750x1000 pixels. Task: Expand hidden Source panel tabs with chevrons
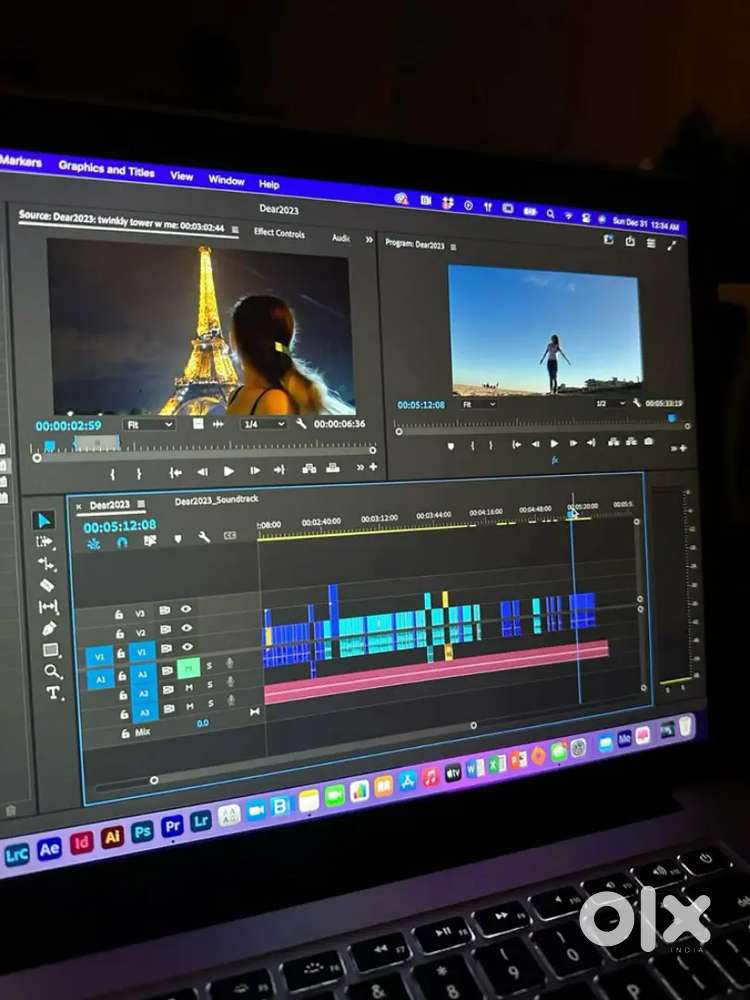tap(366, 239)
